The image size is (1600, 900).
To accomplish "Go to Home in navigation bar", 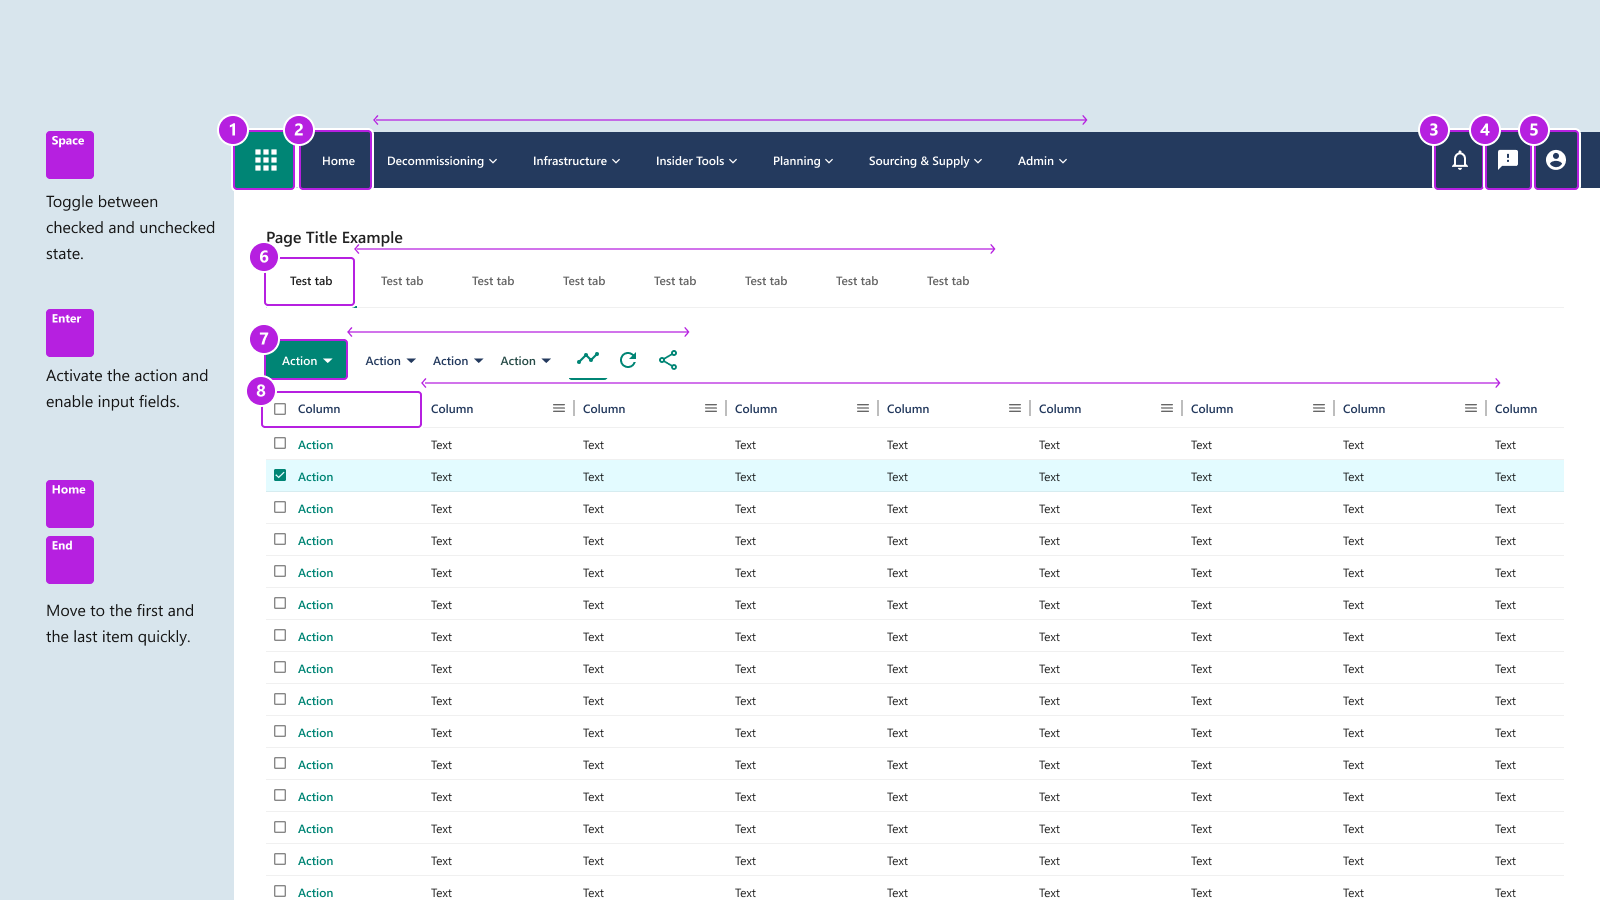I will pos(338,161).
